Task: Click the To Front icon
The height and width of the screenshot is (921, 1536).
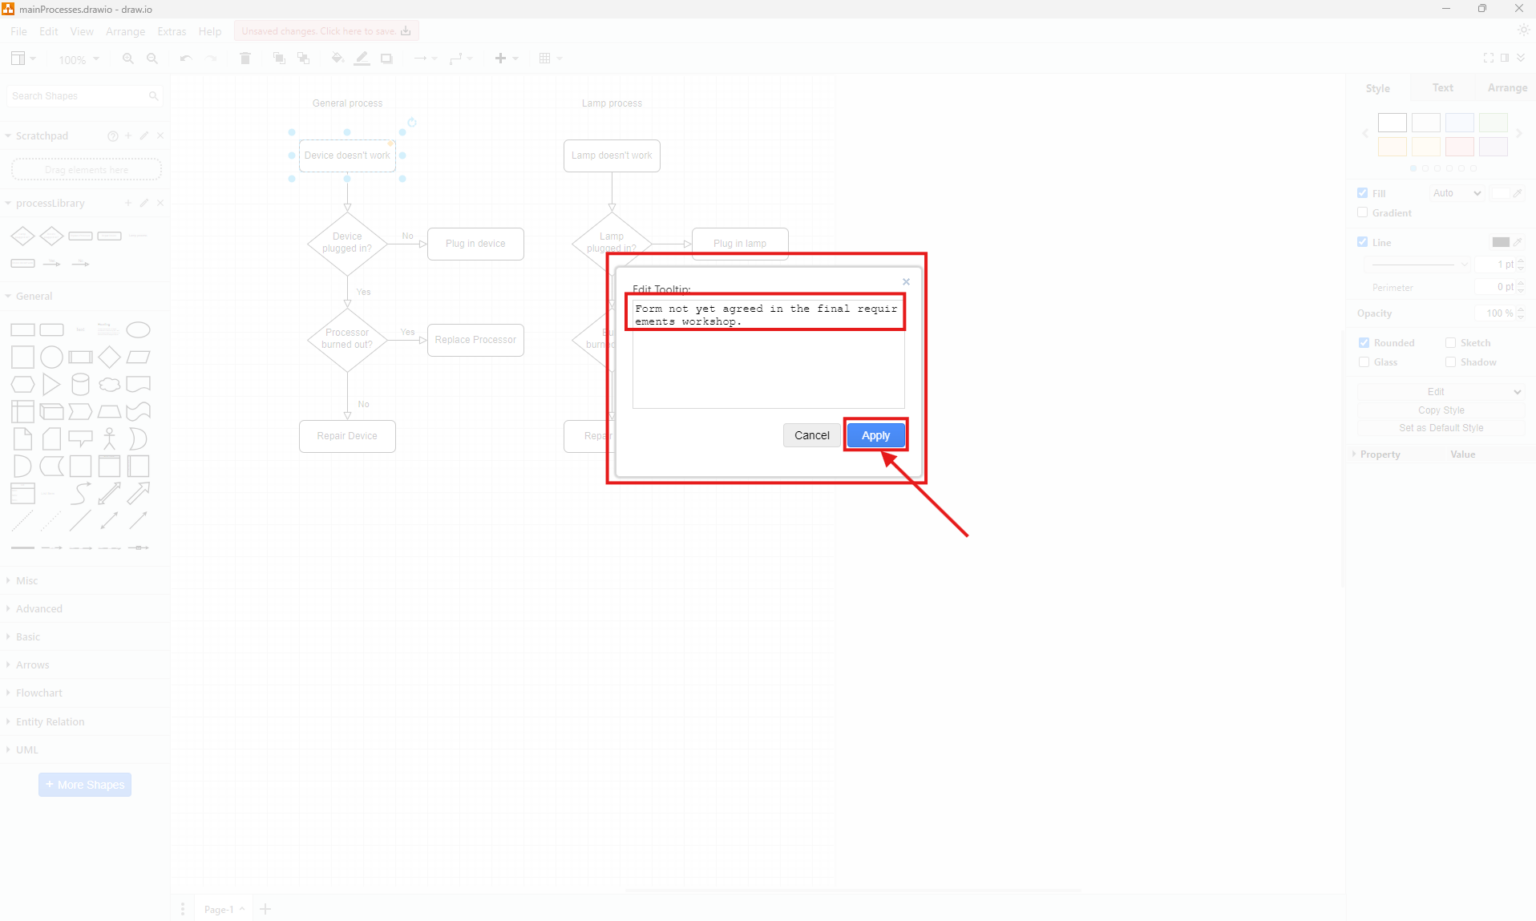Action: pyautogui.click(x=278, y=58)
